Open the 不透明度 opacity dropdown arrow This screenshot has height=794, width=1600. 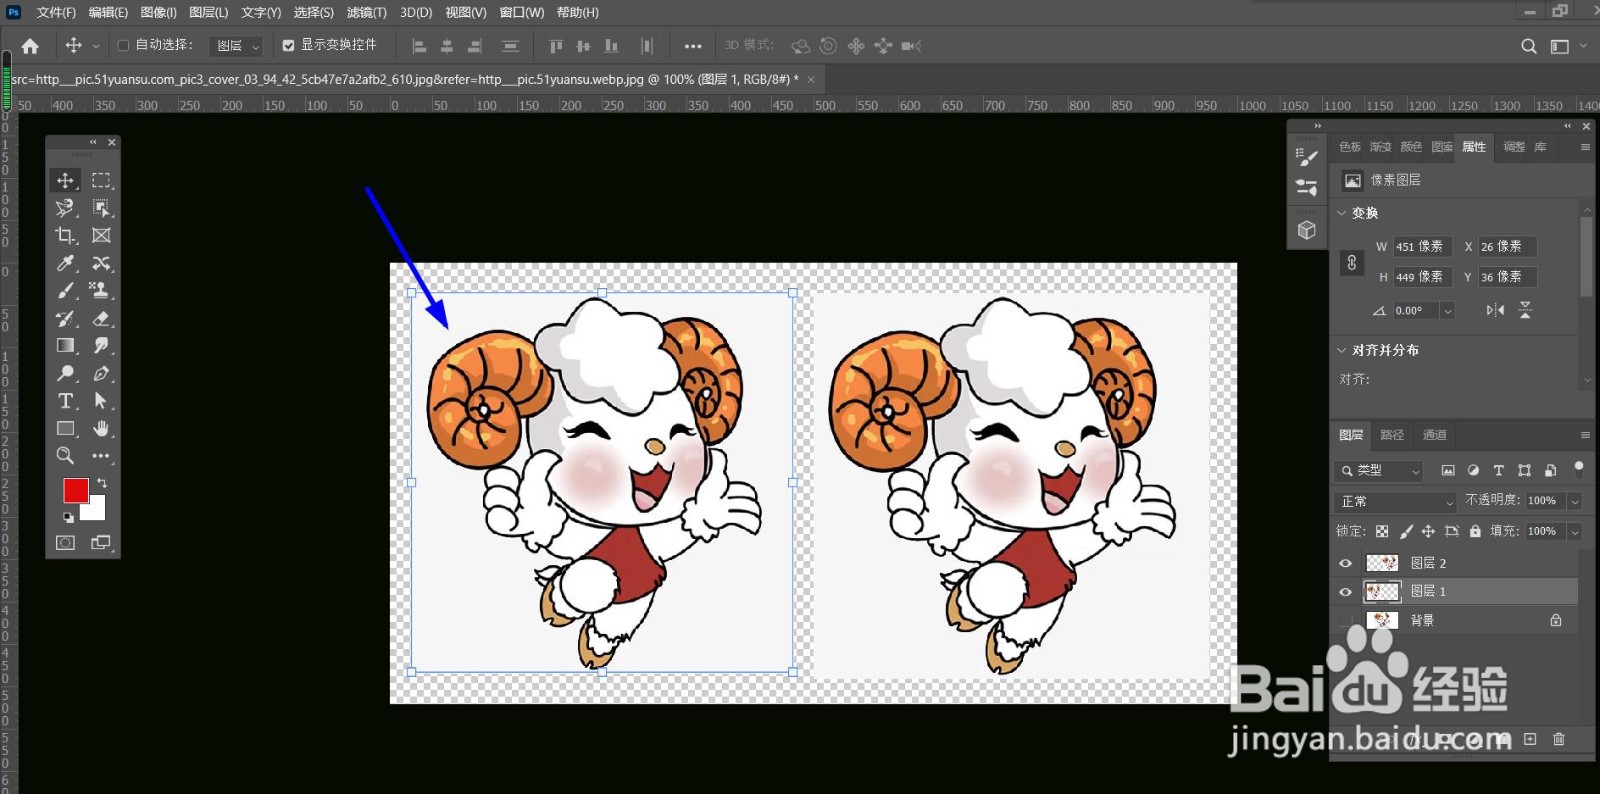[1575, 501]
